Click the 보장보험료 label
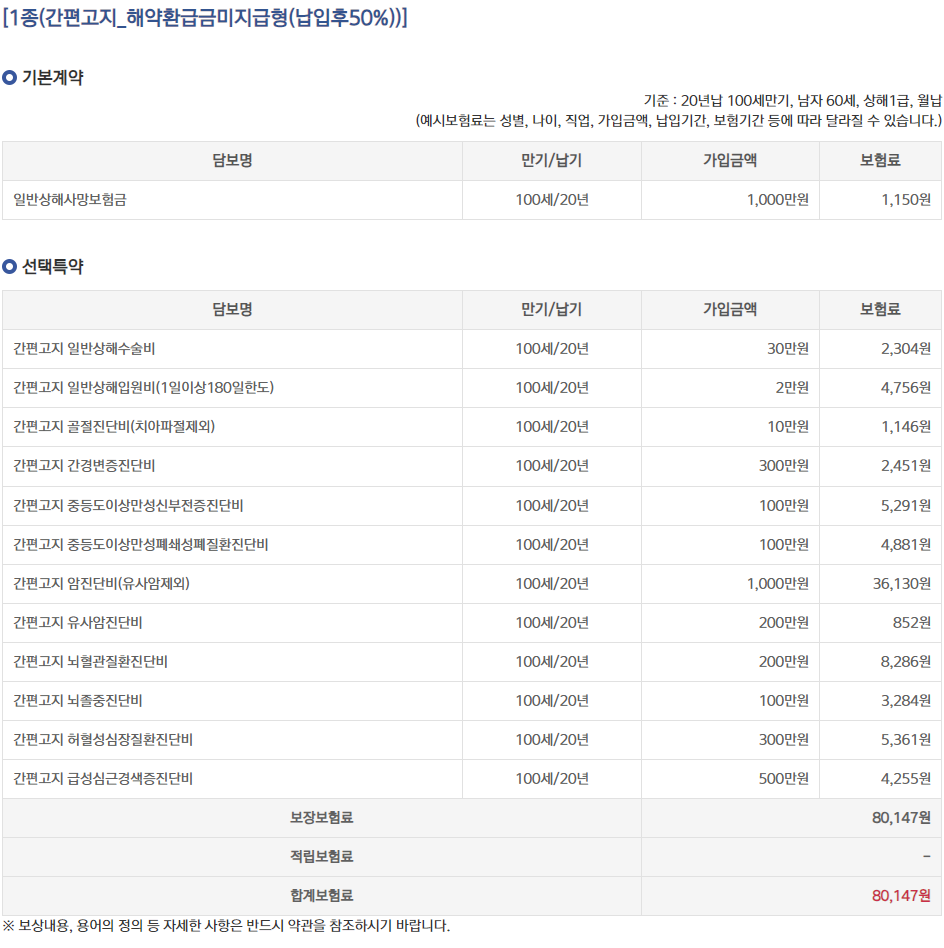Screen dimensions: 944x948 [322, 817]
